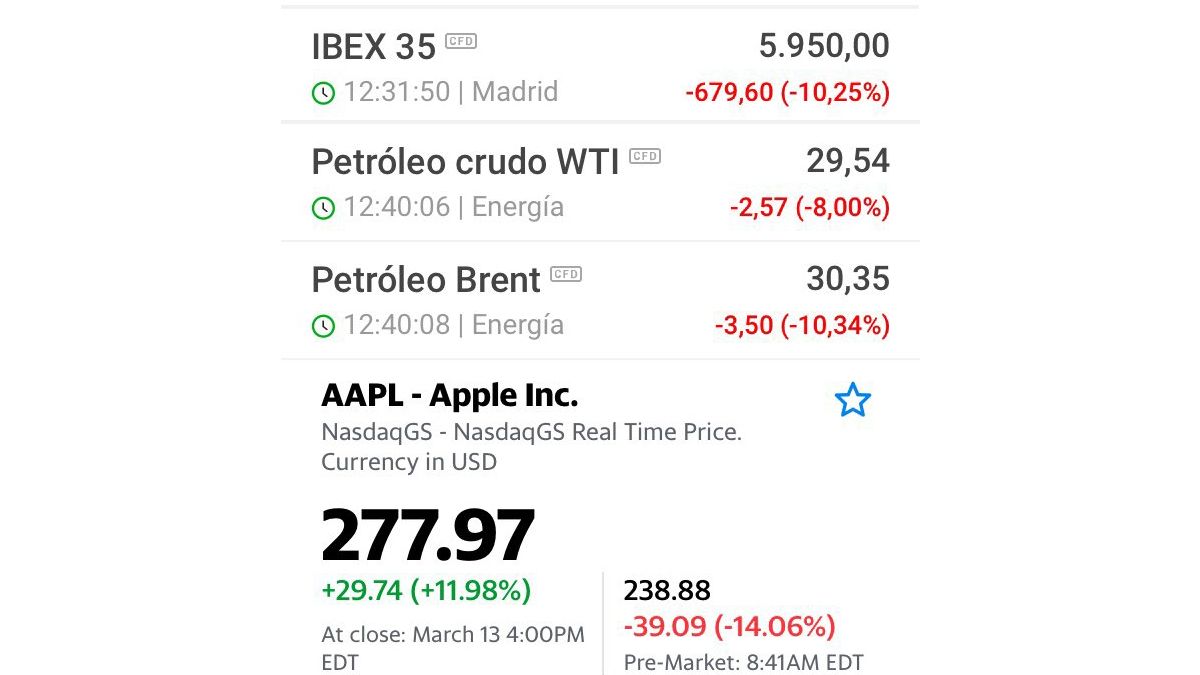Select IBEX 35 change -679,60 (-10,25%)
The image size is (1200, 675).
point(787,93)
